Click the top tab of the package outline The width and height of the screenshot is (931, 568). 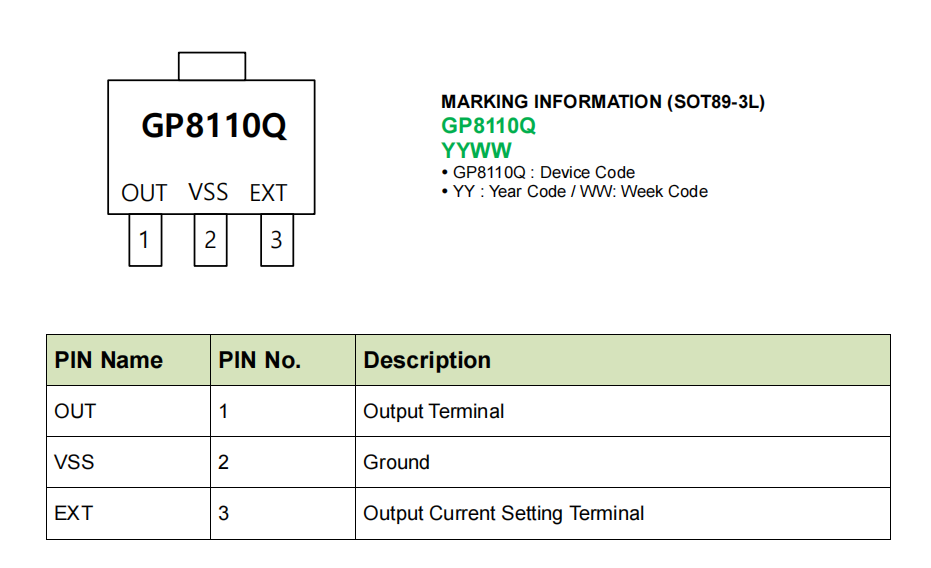click(211, 66)
